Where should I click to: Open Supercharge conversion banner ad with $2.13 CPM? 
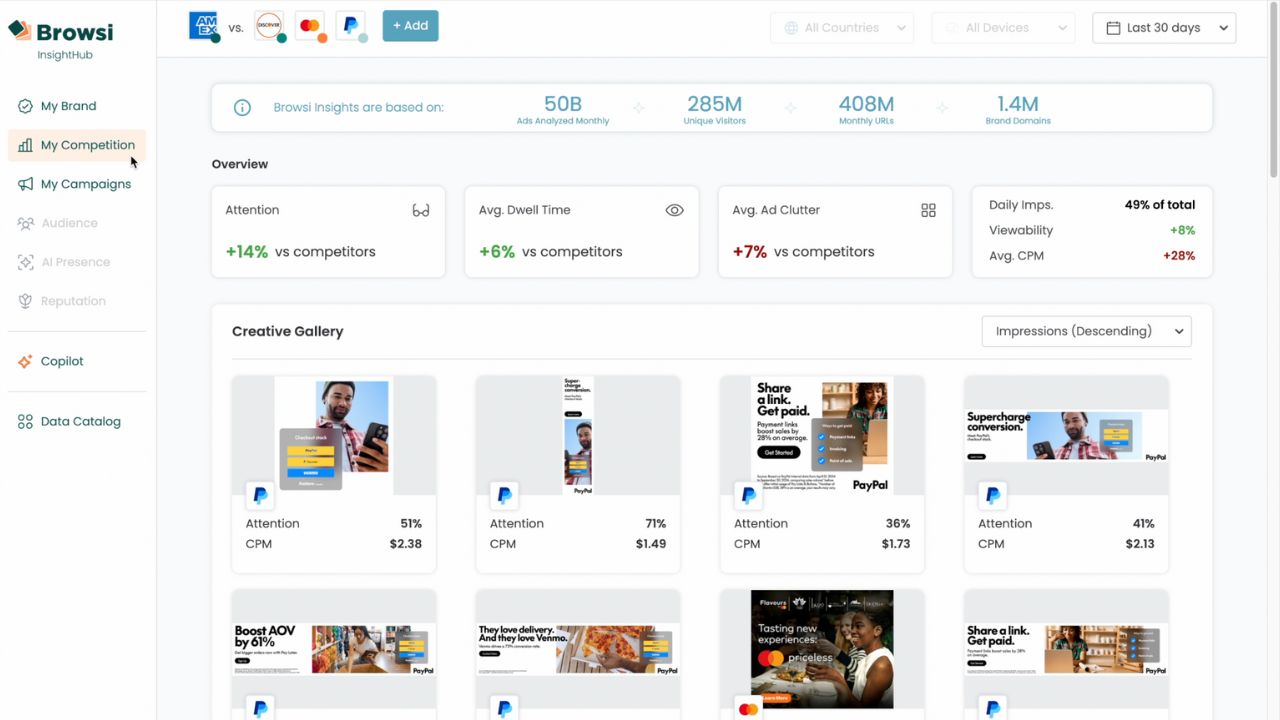tap(1066, 435)
